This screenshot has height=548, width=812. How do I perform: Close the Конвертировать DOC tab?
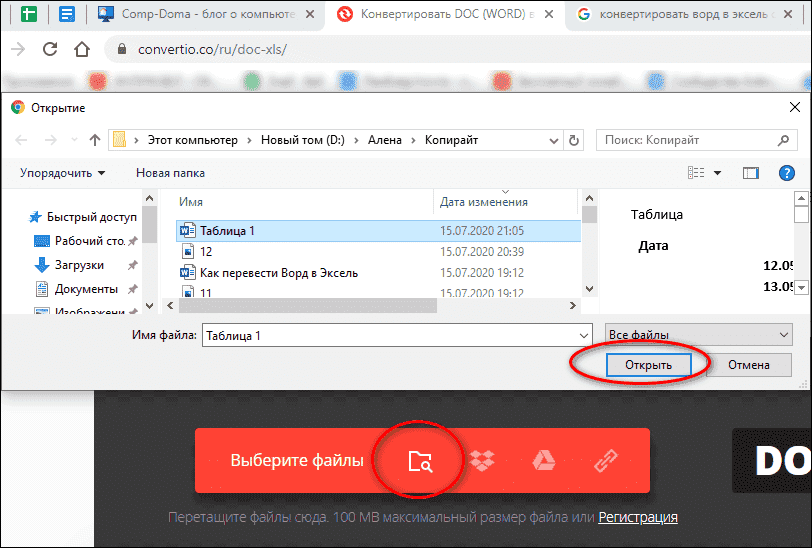click(549, 14)
